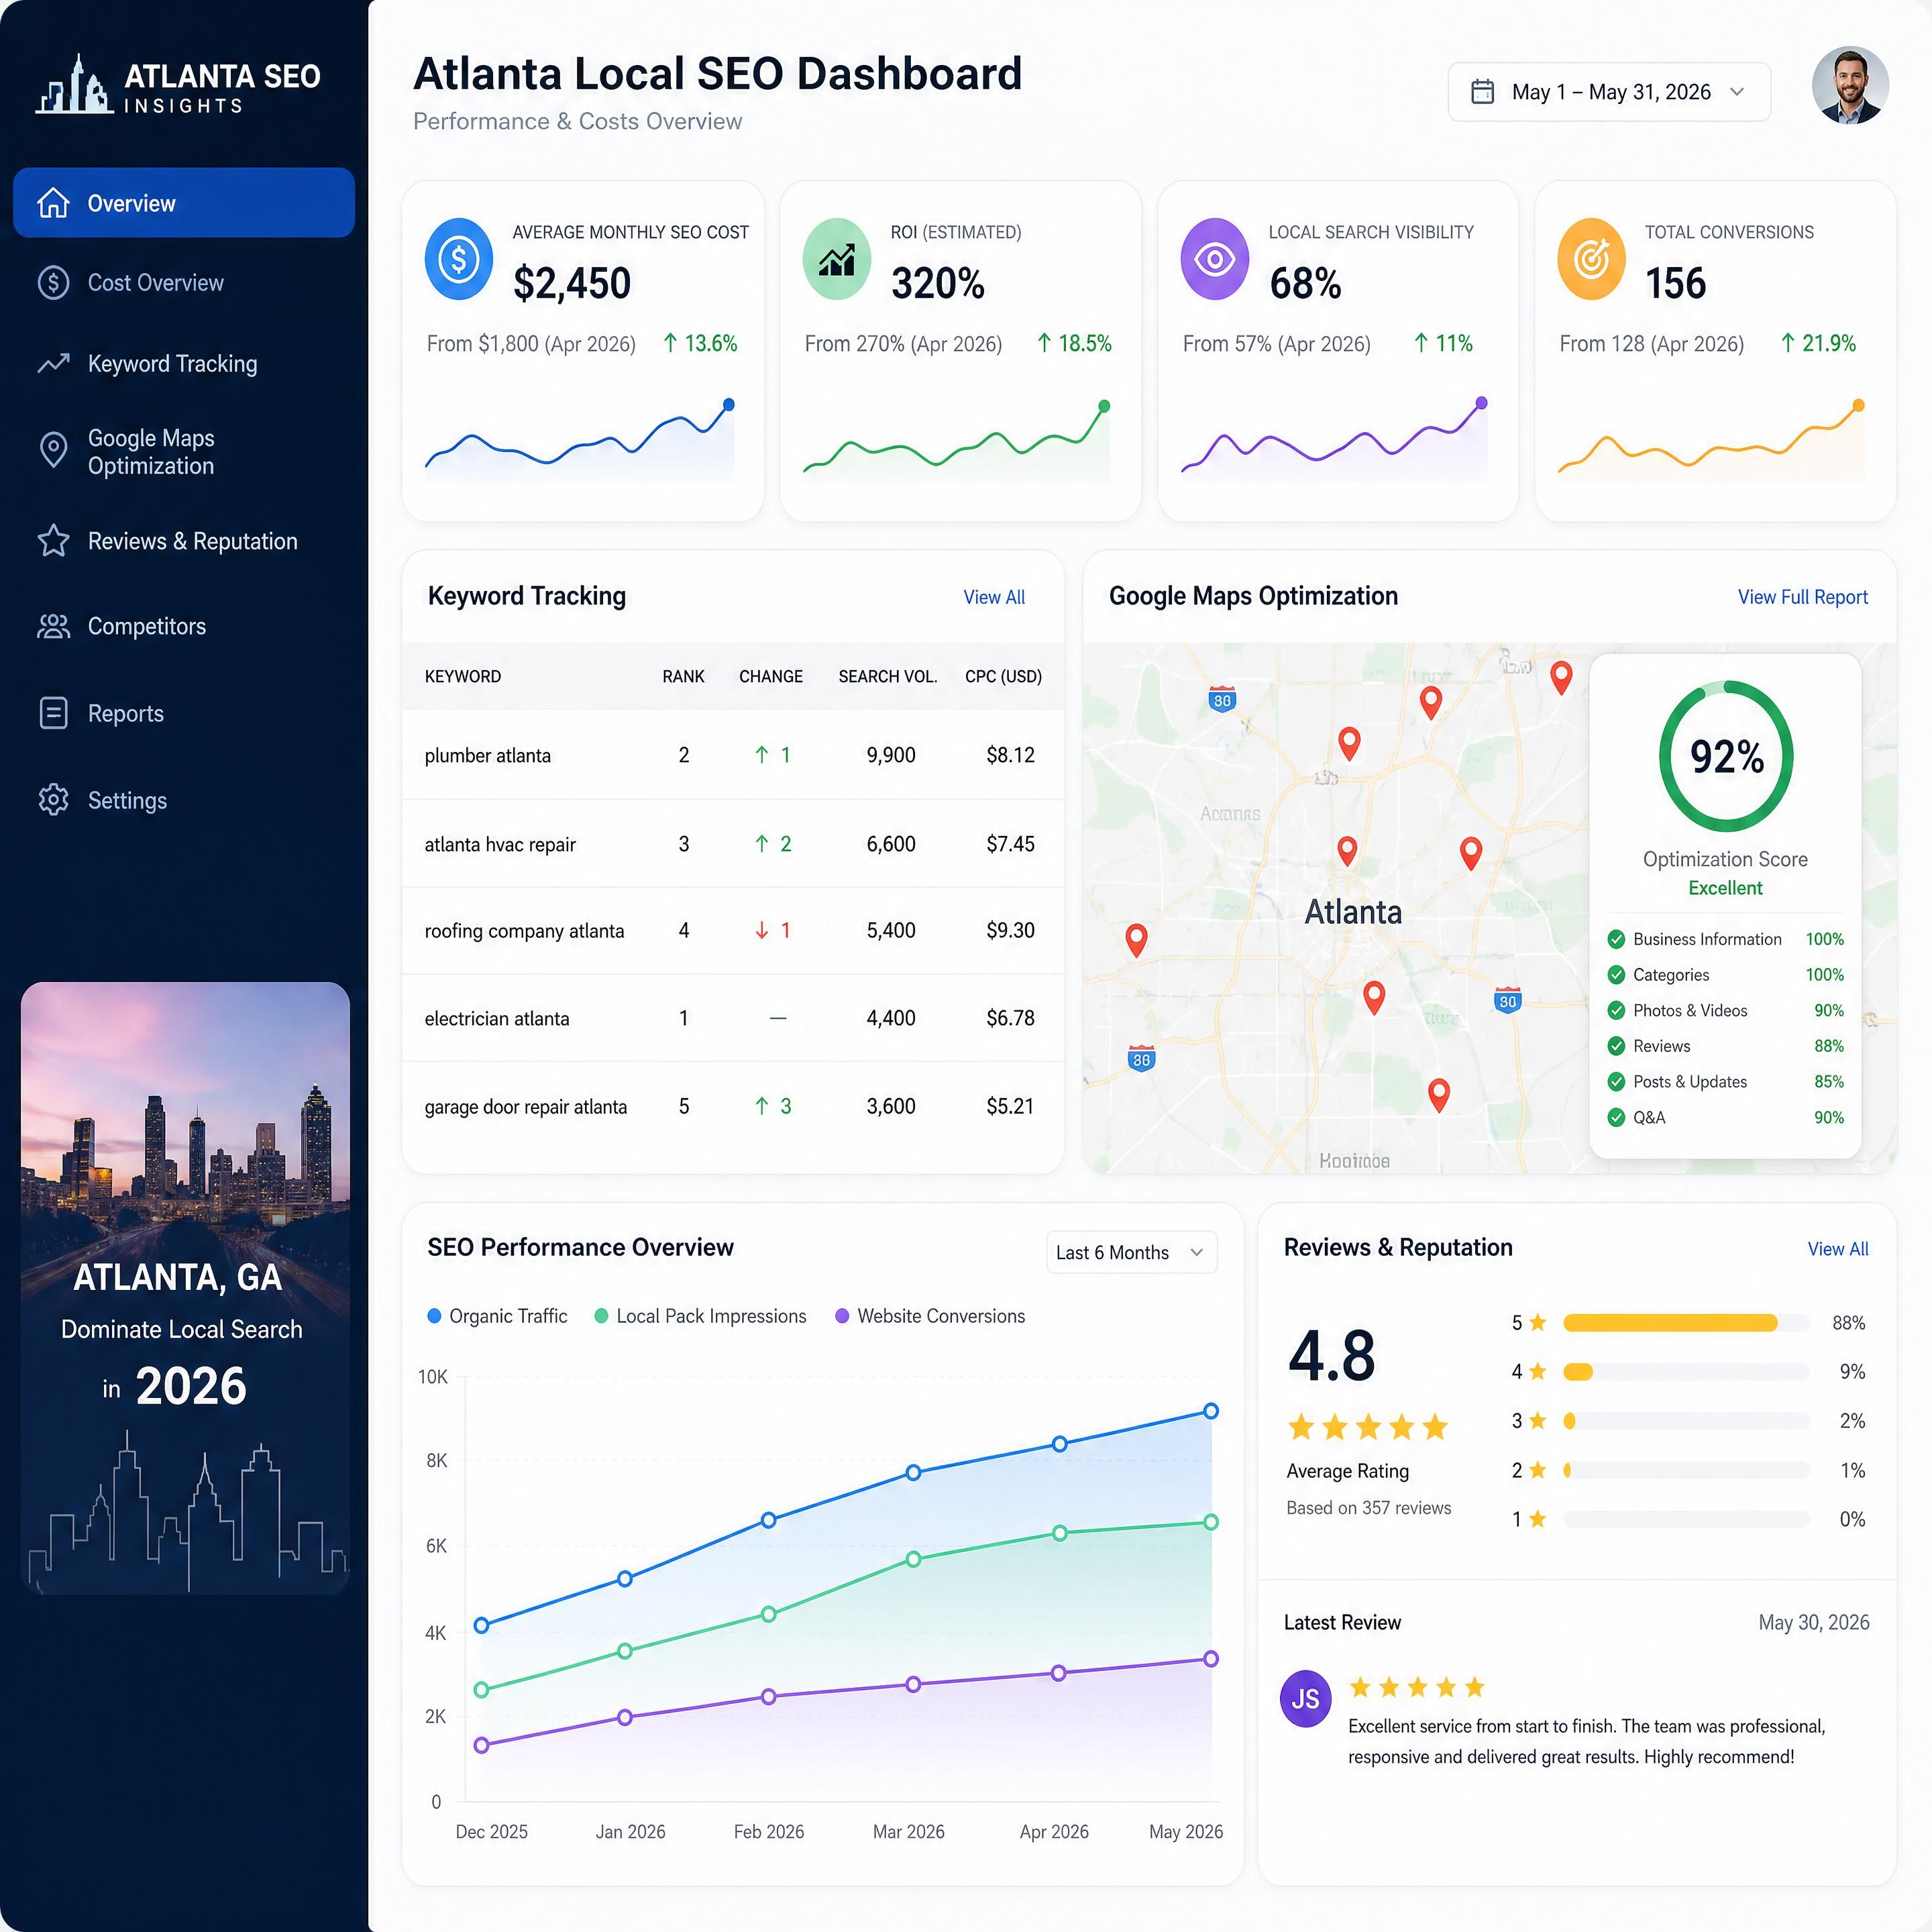Click the trend line icon beside Keyword Tracking
This screenshot has width=1932, height=1932.
pyautogui.click(x=53, y=363)
